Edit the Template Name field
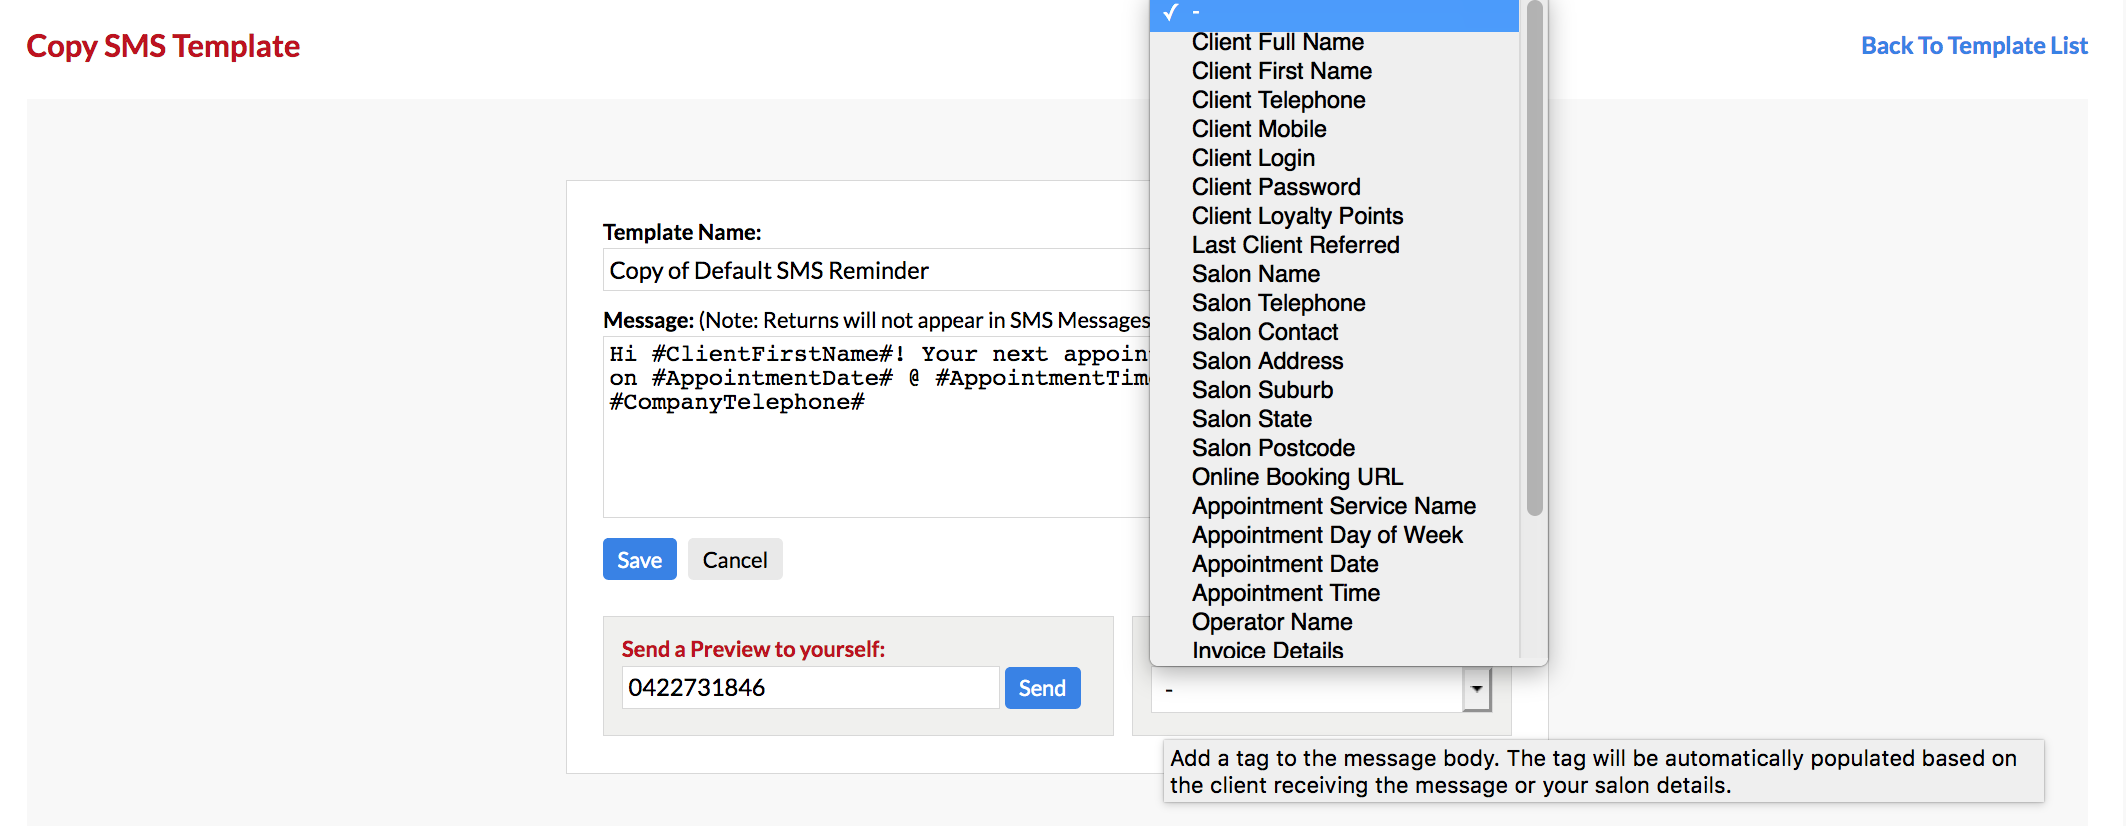Image resolution: width=2126 pixels, height=826 pixels. (877, 270)
